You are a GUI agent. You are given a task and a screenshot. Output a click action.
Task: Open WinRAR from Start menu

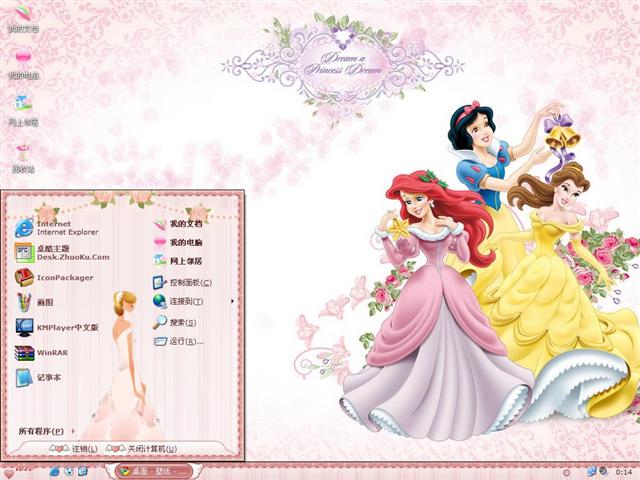coord(41,353)
